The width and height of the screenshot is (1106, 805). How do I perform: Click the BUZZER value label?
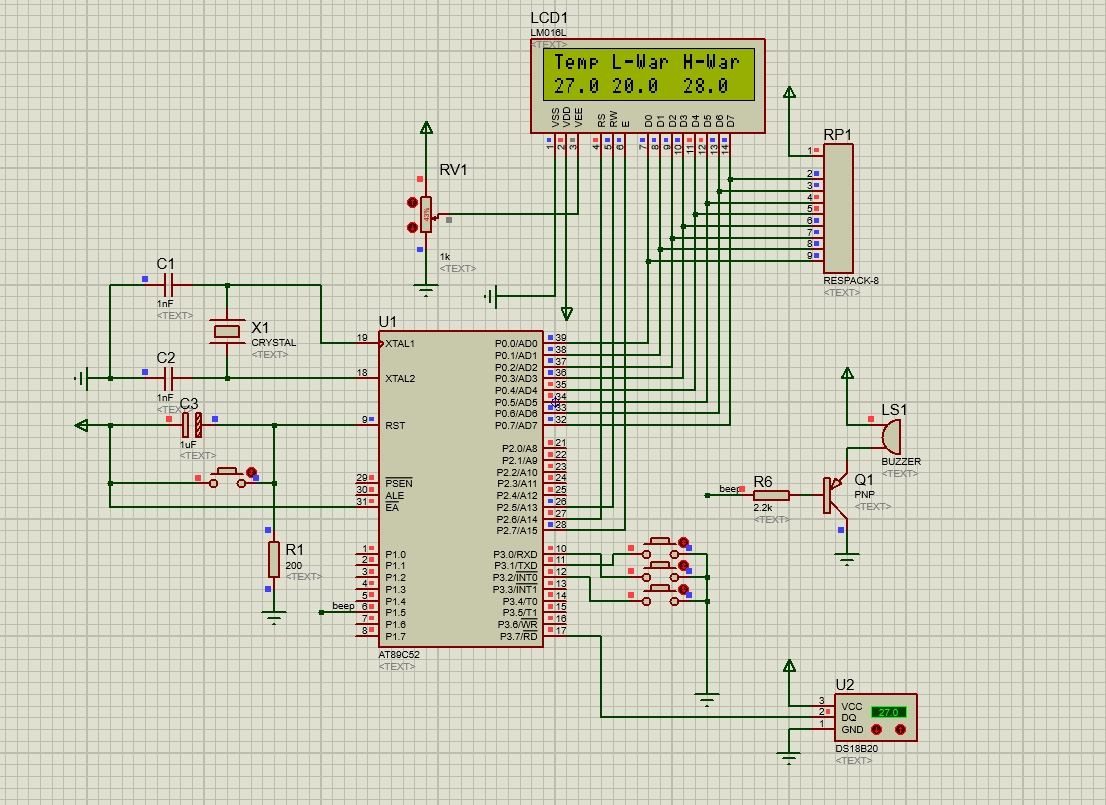tap(901, 461)
